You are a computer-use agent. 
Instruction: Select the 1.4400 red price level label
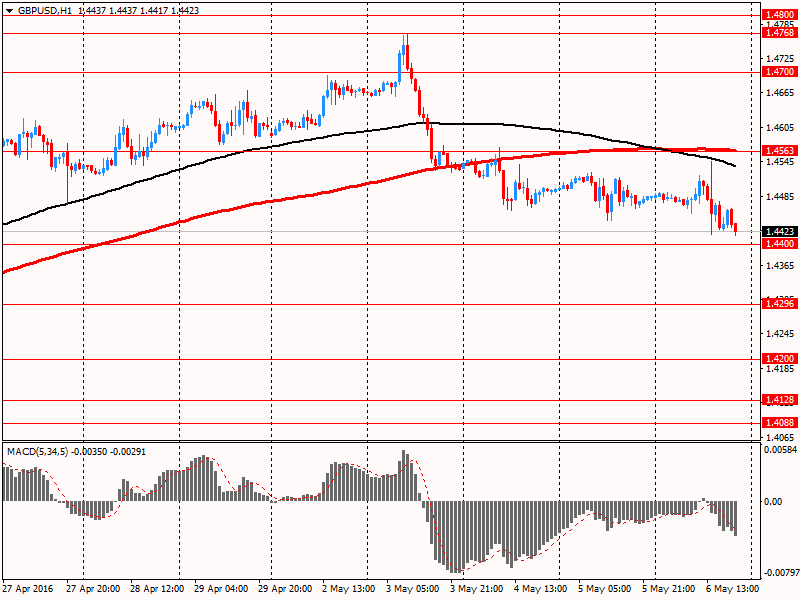[x=780, y=244]
